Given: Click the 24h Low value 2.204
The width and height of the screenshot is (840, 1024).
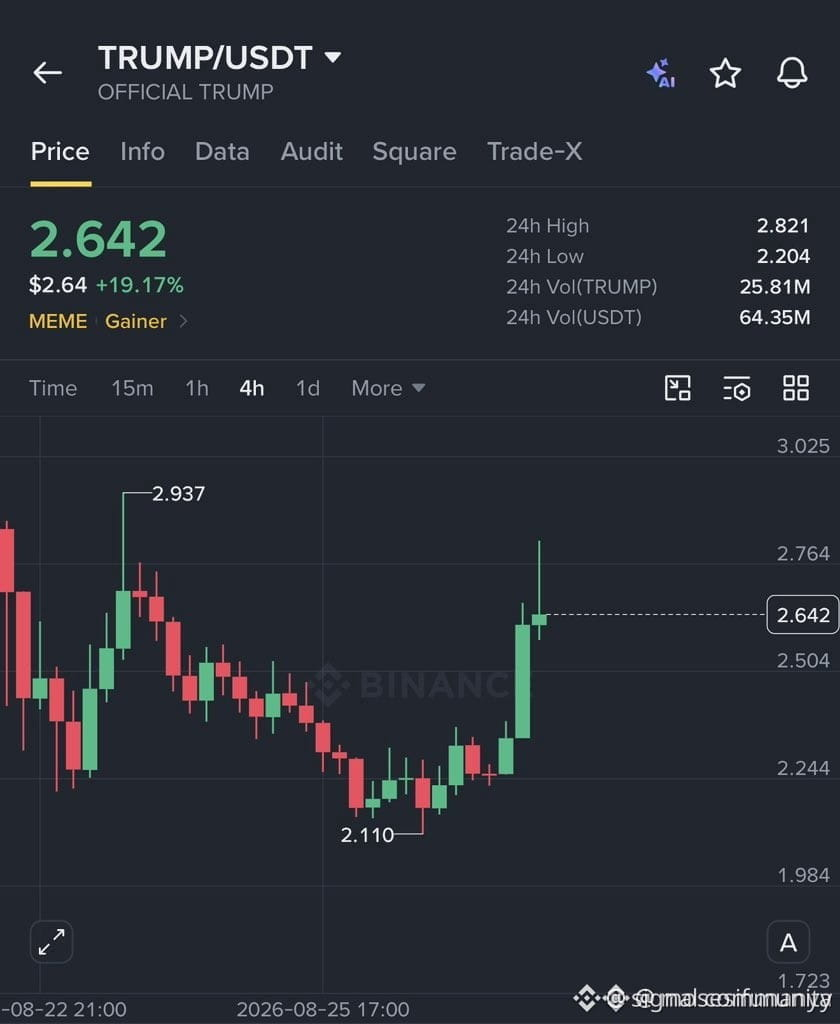Looking at the screenshot, I should click(783, 256).
